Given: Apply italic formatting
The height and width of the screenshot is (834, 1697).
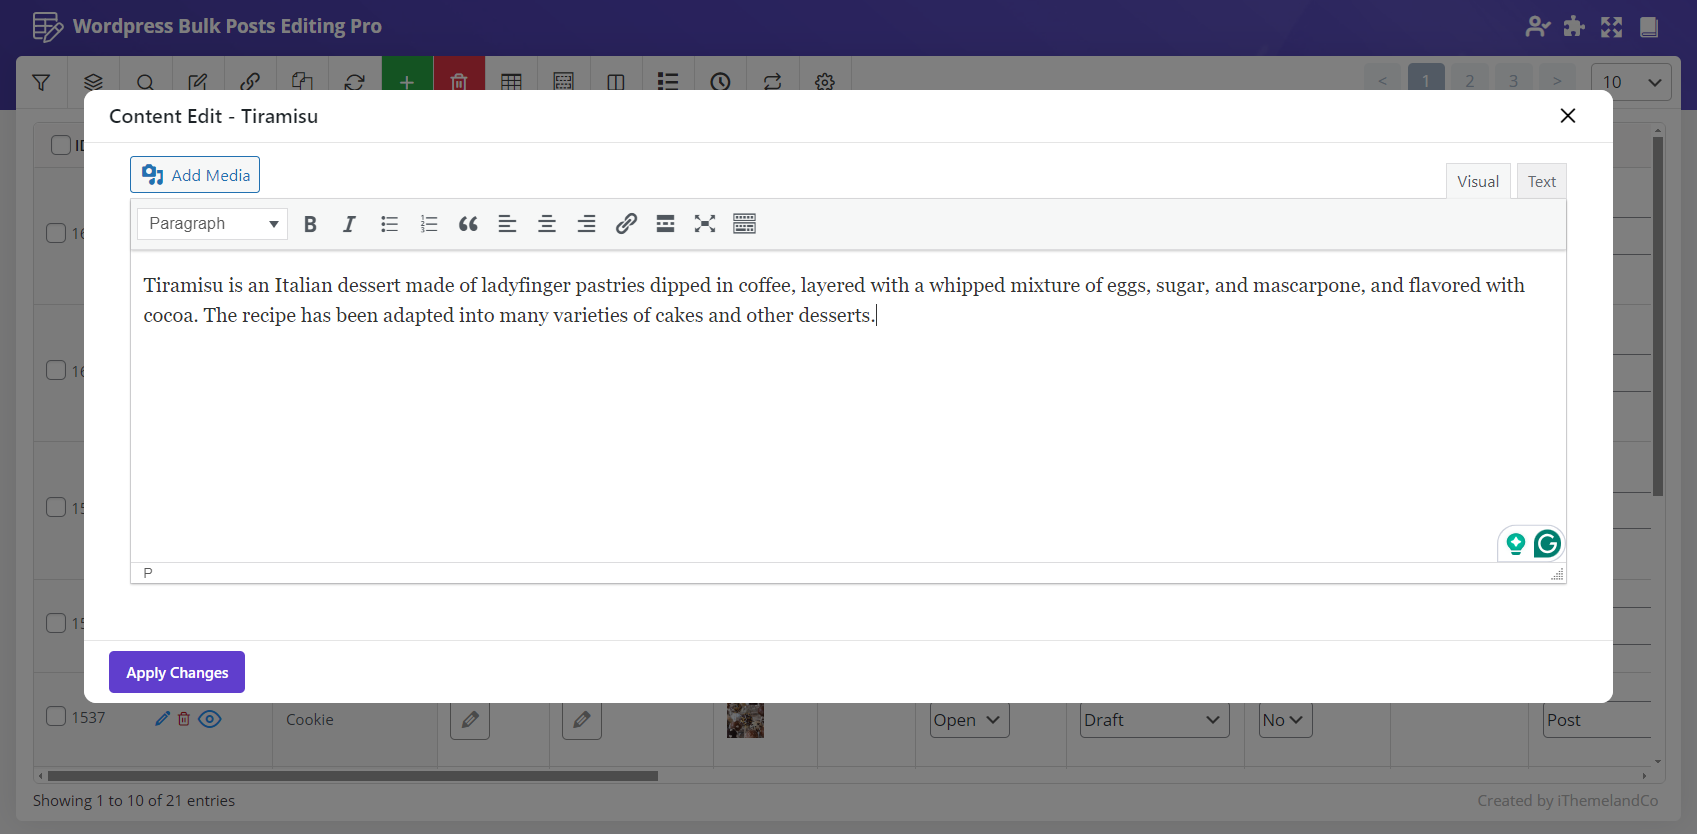Looking at the screenshot, I should (349, 224).
